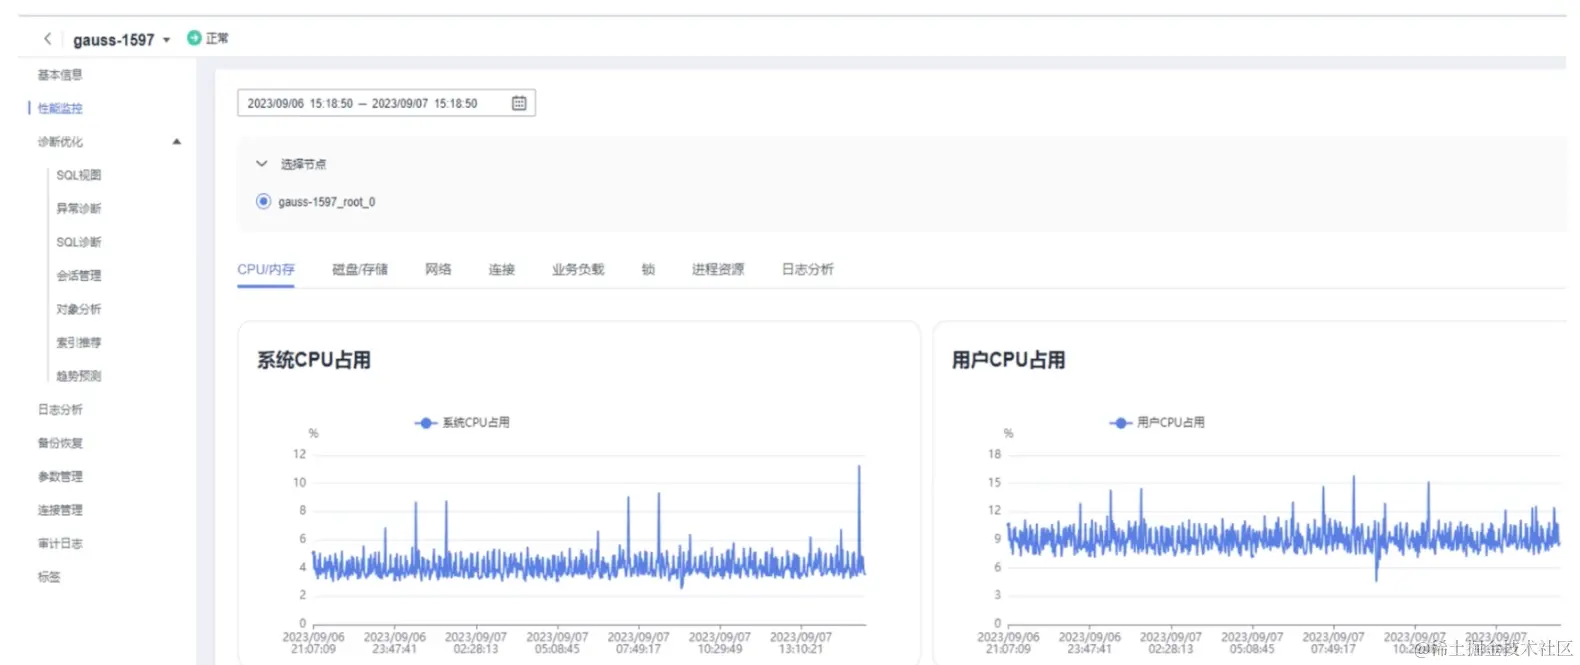Toggle the 系统CPU占用 chart legend
Viewport: 1580px width, 665px height.
click(x=462, y=423)
